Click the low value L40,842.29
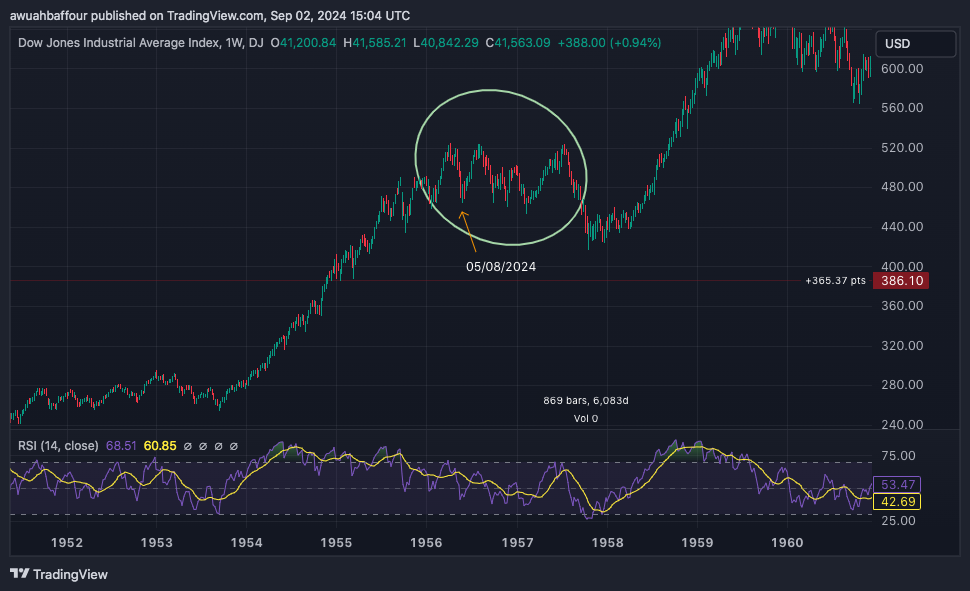 click(x=445, y=43)
